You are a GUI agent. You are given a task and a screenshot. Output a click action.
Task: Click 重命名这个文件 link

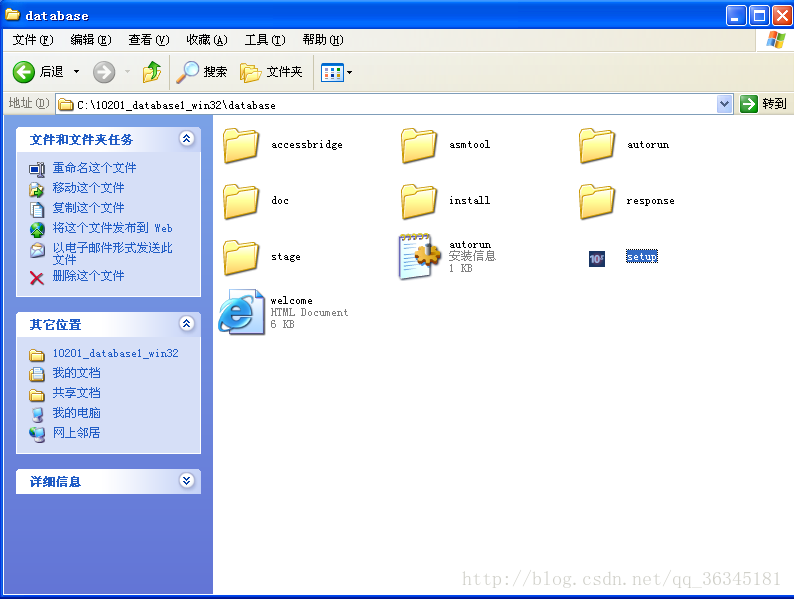(94, 168)
